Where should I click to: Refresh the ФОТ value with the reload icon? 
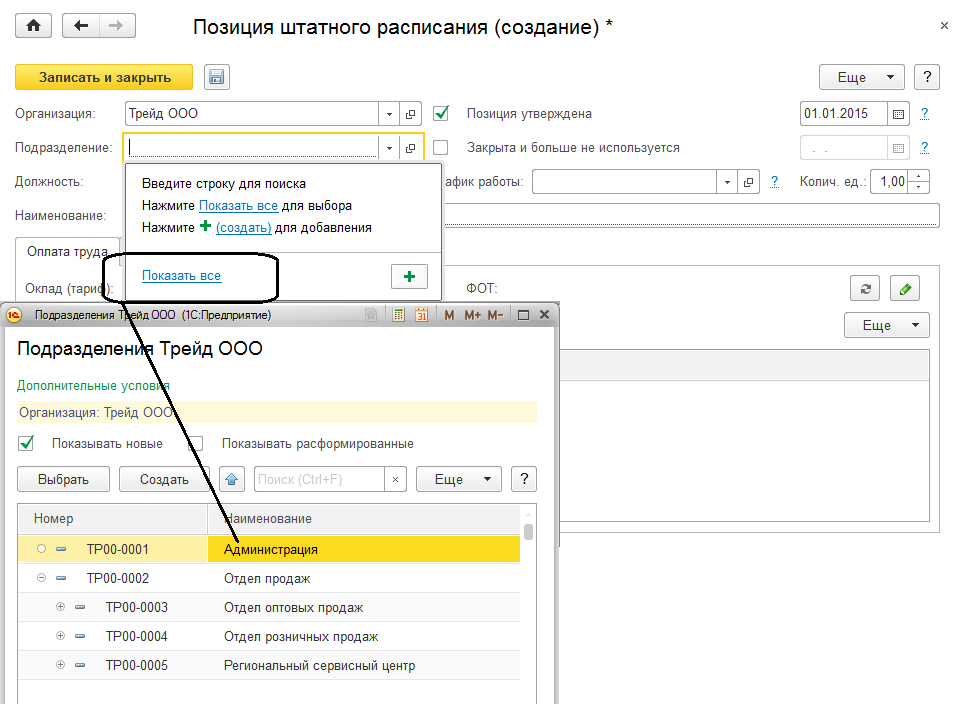coord(865,288)
